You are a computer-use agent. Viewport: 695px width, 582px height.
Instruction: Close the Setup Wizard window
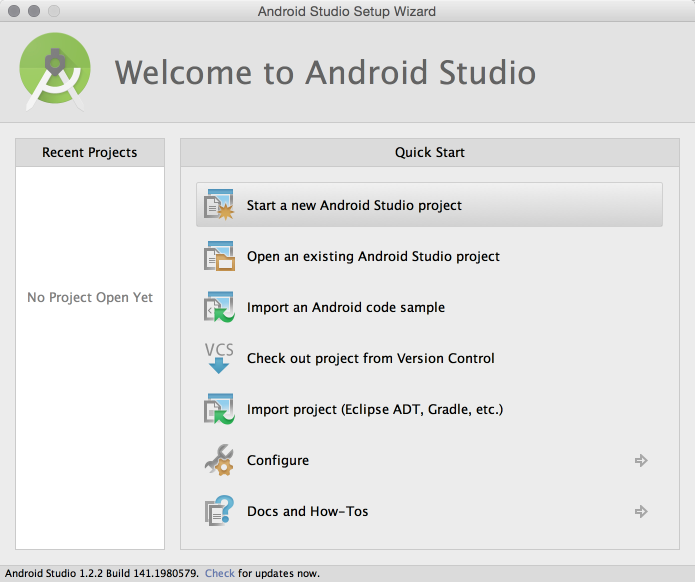click(14, 11)
